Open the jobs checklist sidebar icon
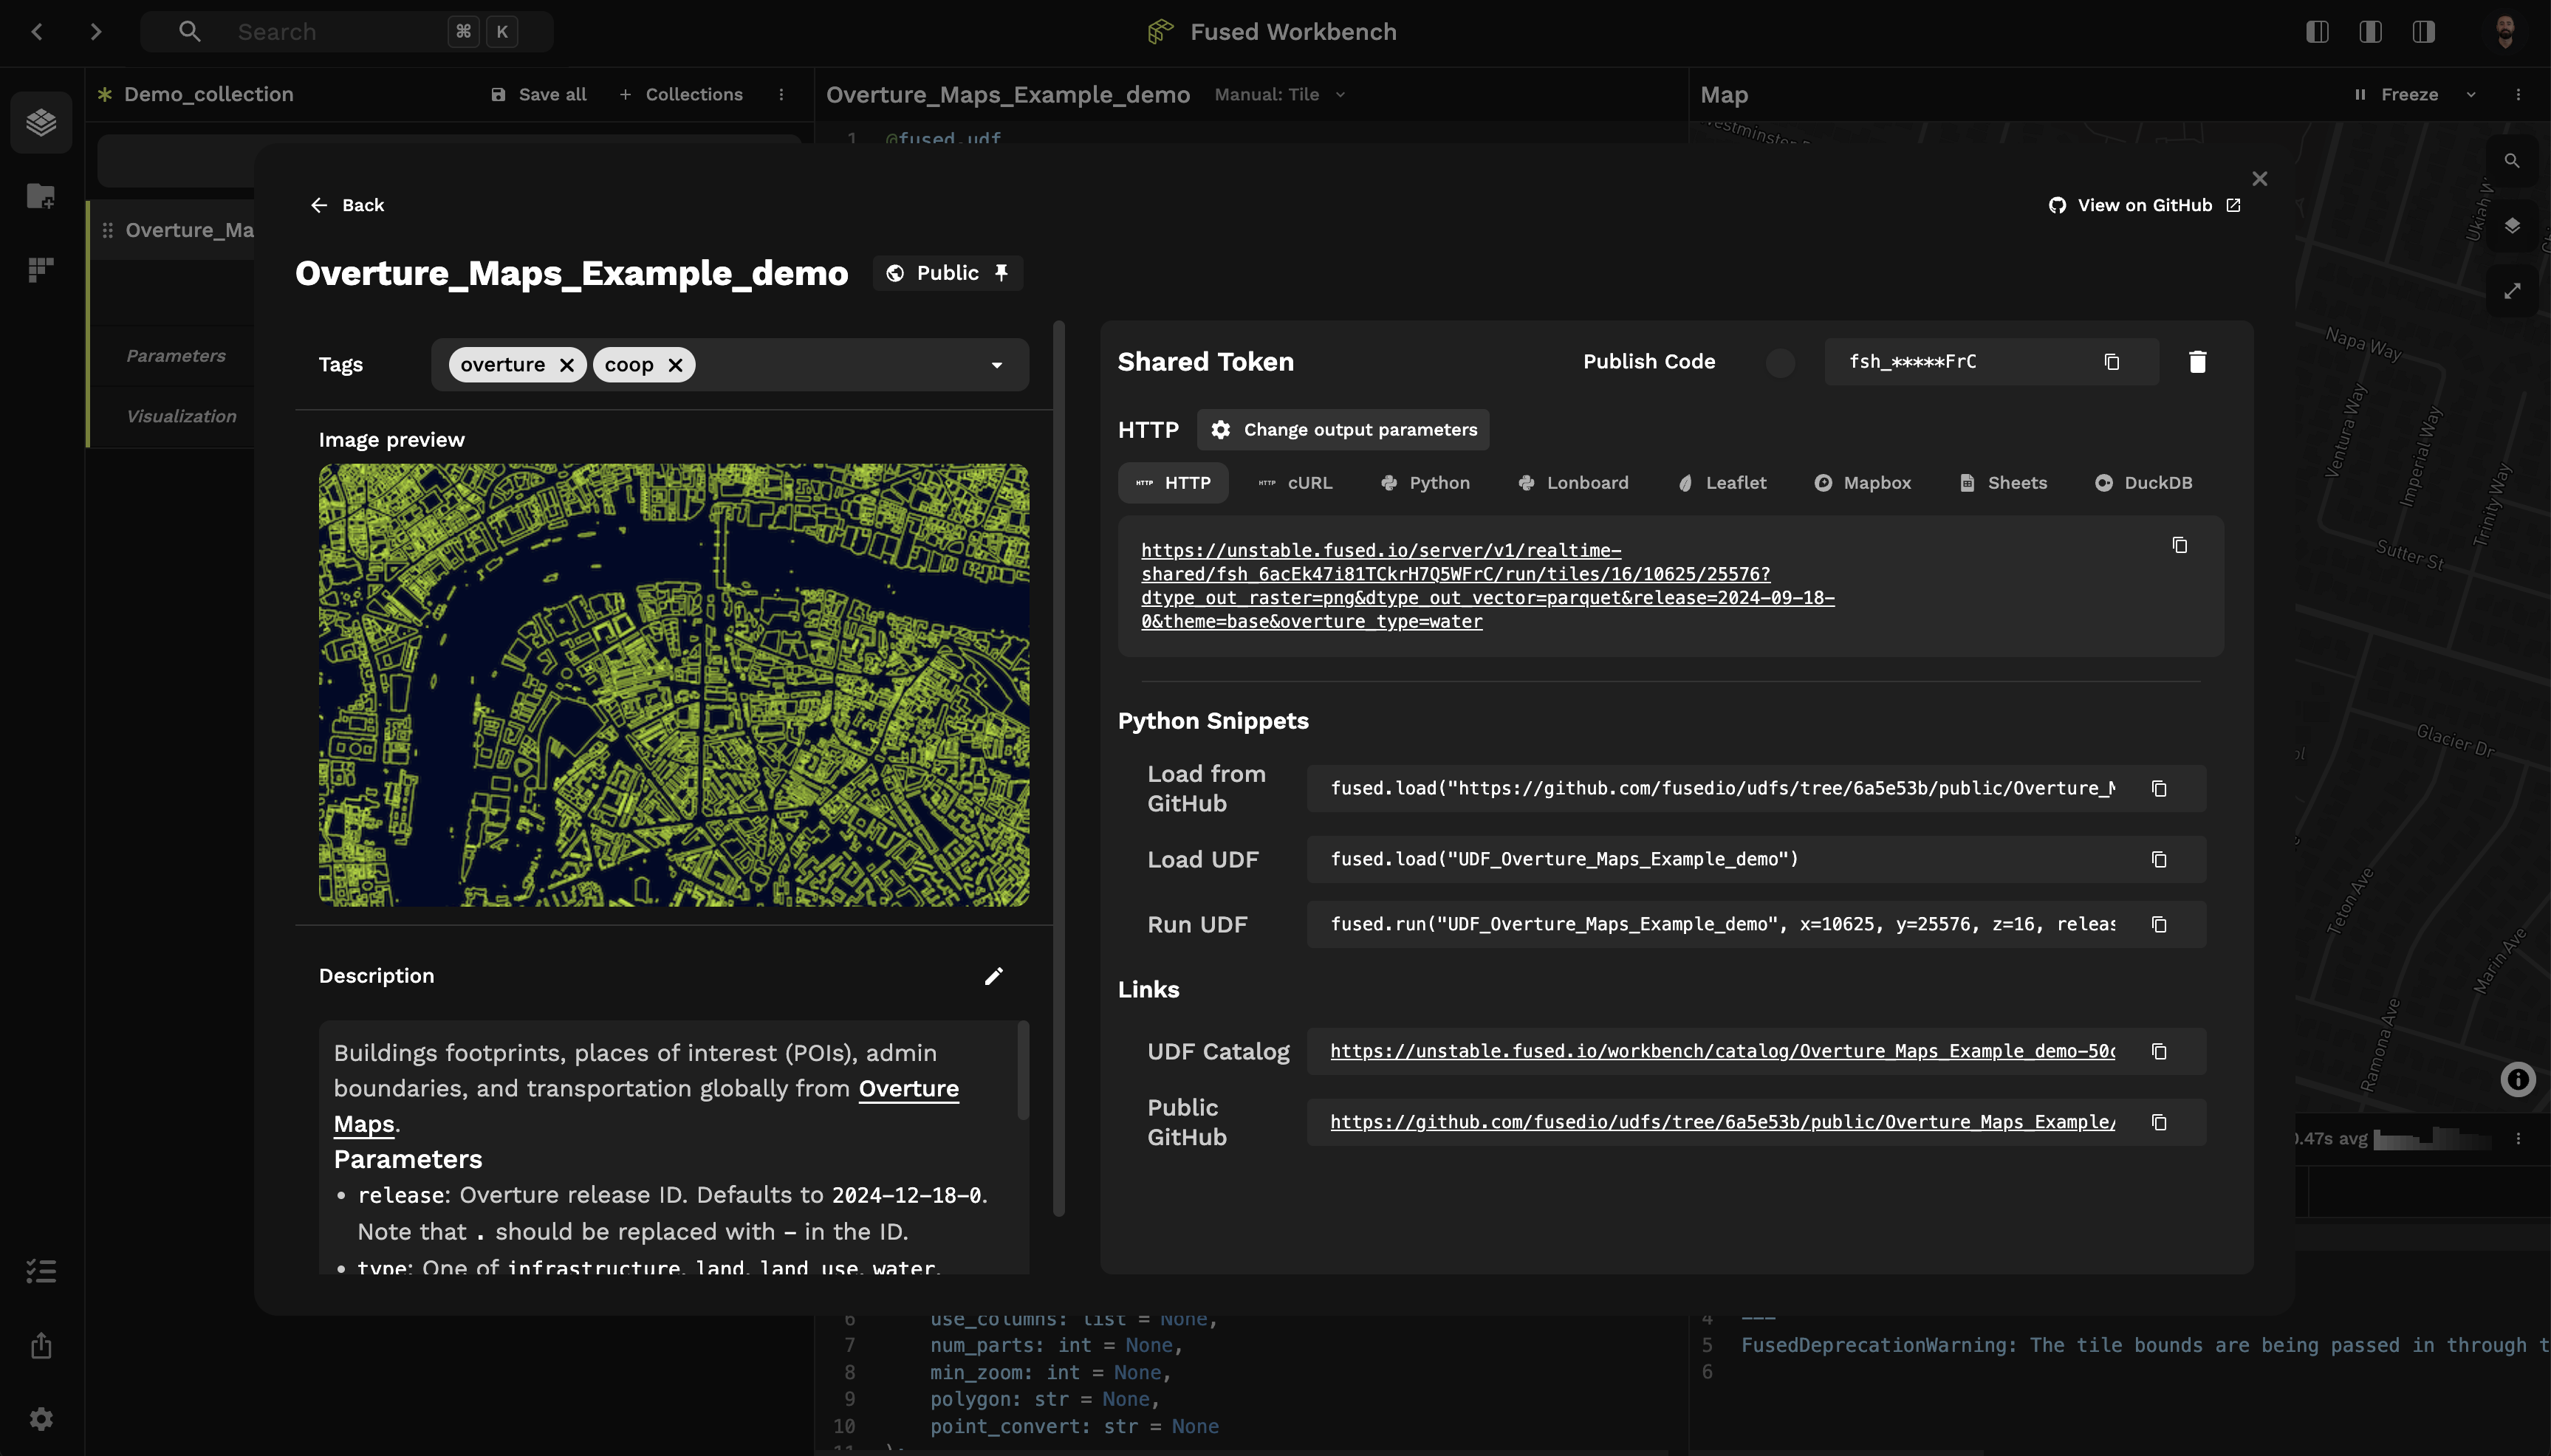 [41, 1271]
